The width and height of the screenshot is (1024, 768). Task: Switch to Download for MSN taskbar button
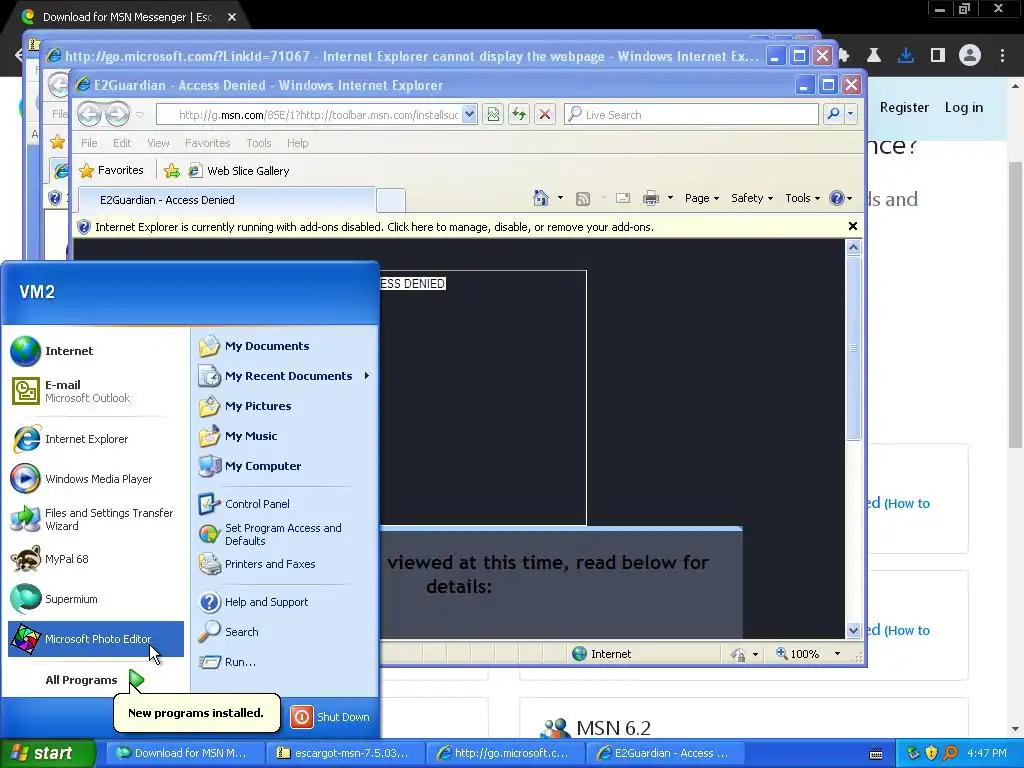(185, 753)
